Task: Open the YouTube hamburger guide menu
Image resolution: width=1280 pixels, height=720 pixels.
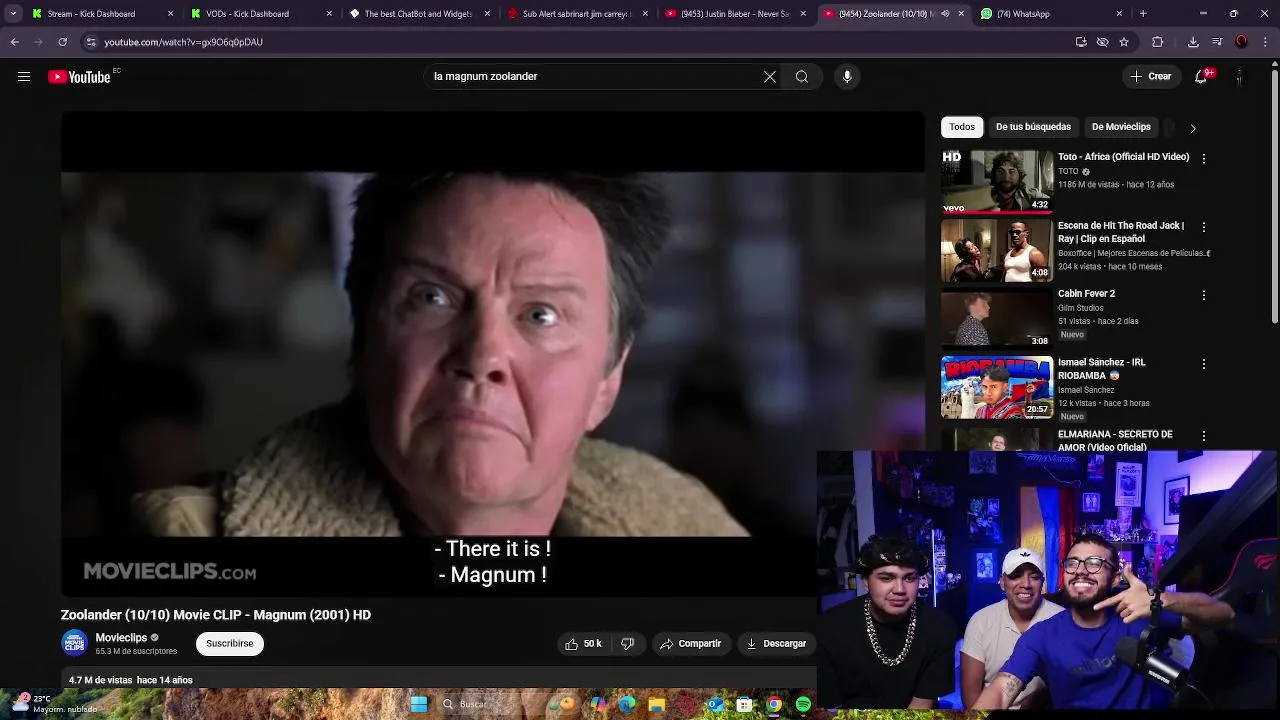Action: point(24,77)
